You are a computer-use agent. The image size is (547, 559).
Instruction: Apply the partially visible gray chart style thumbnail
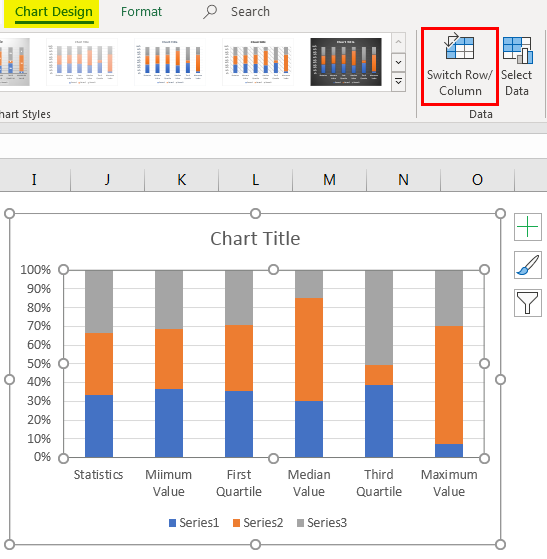pyautogui.click(x=15, y=62)
